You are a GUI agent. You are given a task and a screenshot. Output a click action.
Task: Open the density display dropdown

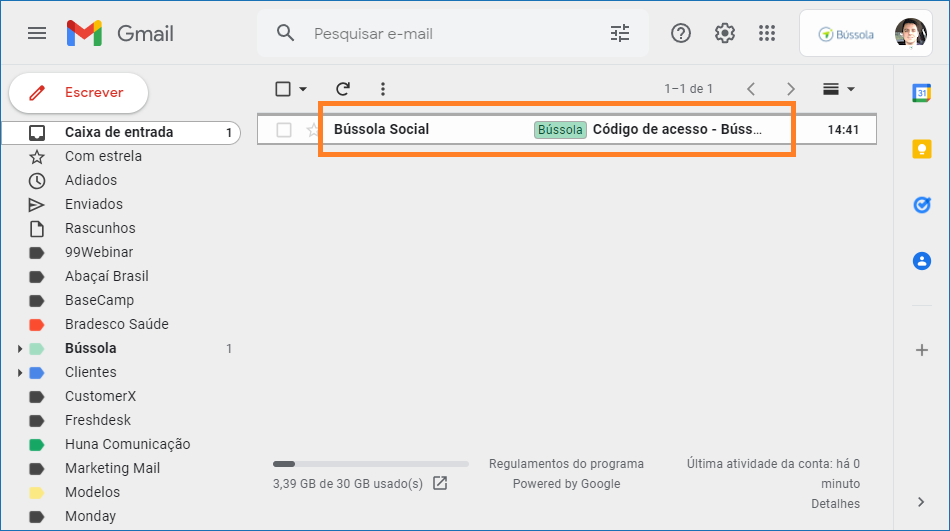[x=839, y=89]
